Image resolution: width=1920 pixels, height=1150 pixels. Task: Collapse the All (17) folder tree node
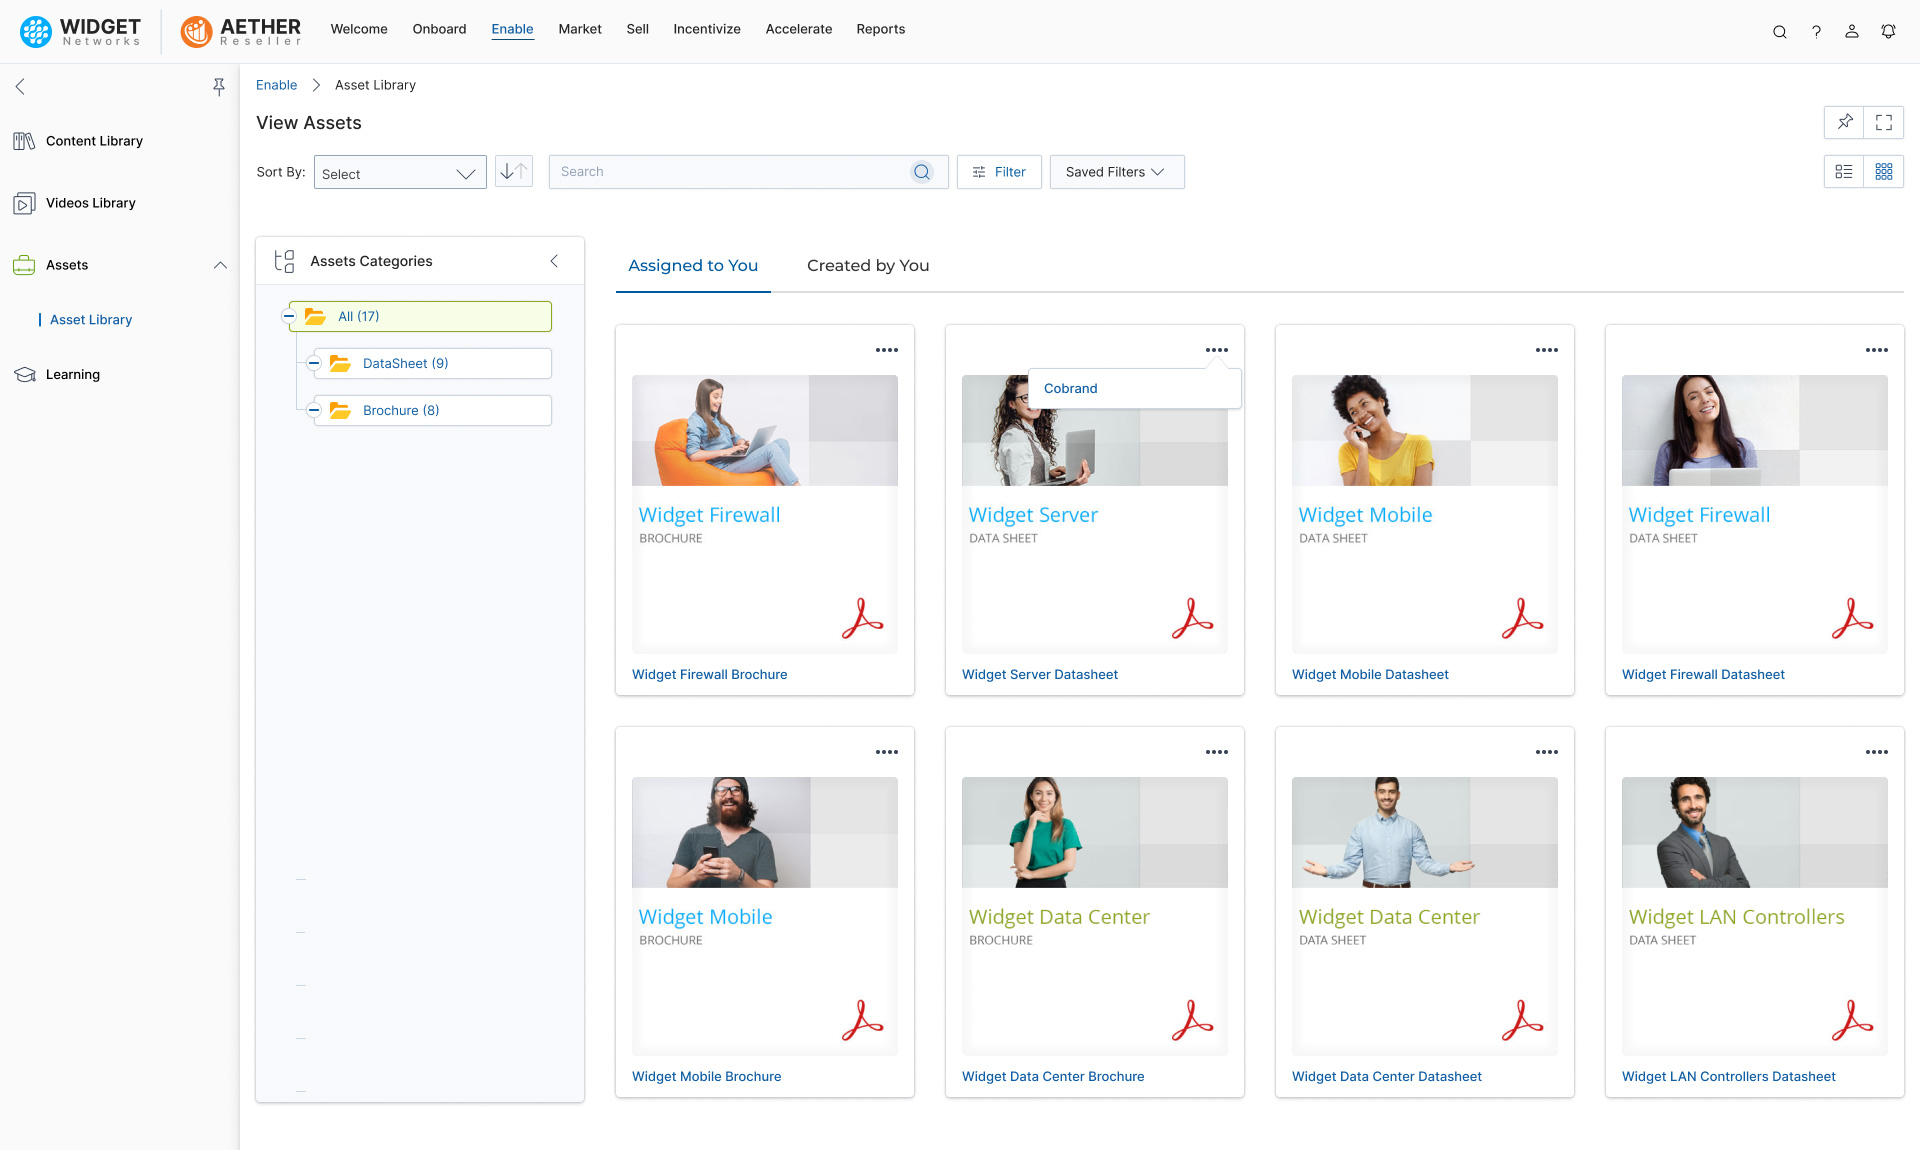[289, 316]
